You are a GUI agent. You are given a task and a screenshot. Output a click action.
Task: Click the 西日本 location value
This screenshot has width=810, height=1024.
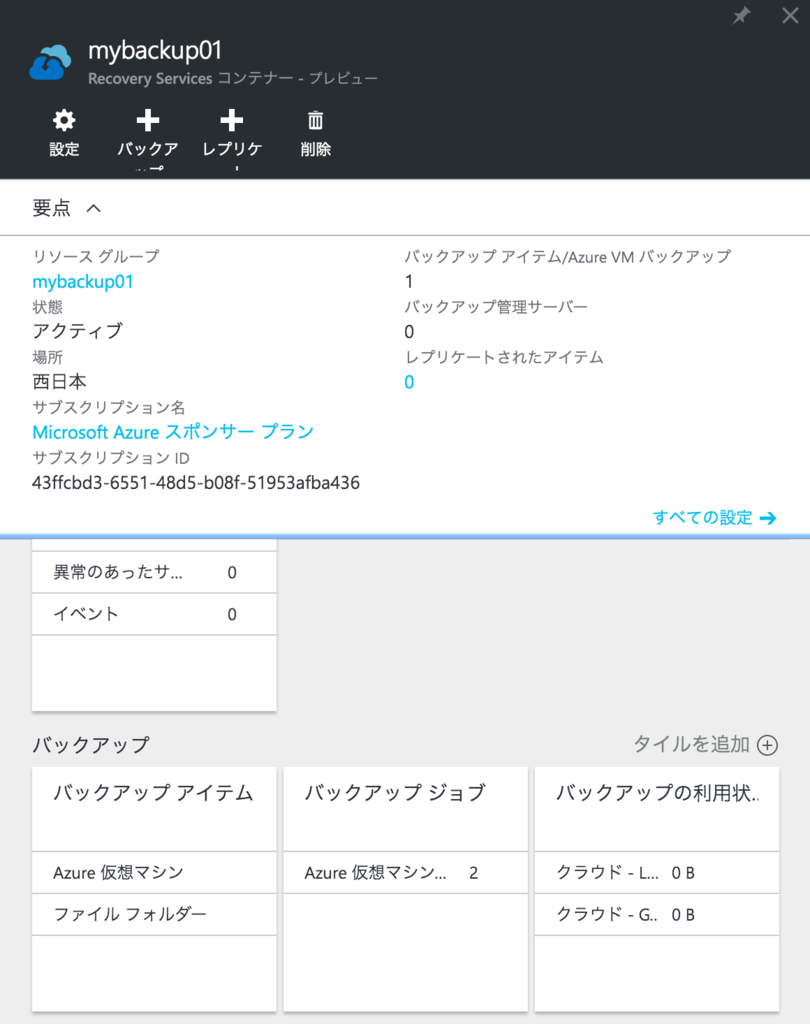tap(59, 381)
